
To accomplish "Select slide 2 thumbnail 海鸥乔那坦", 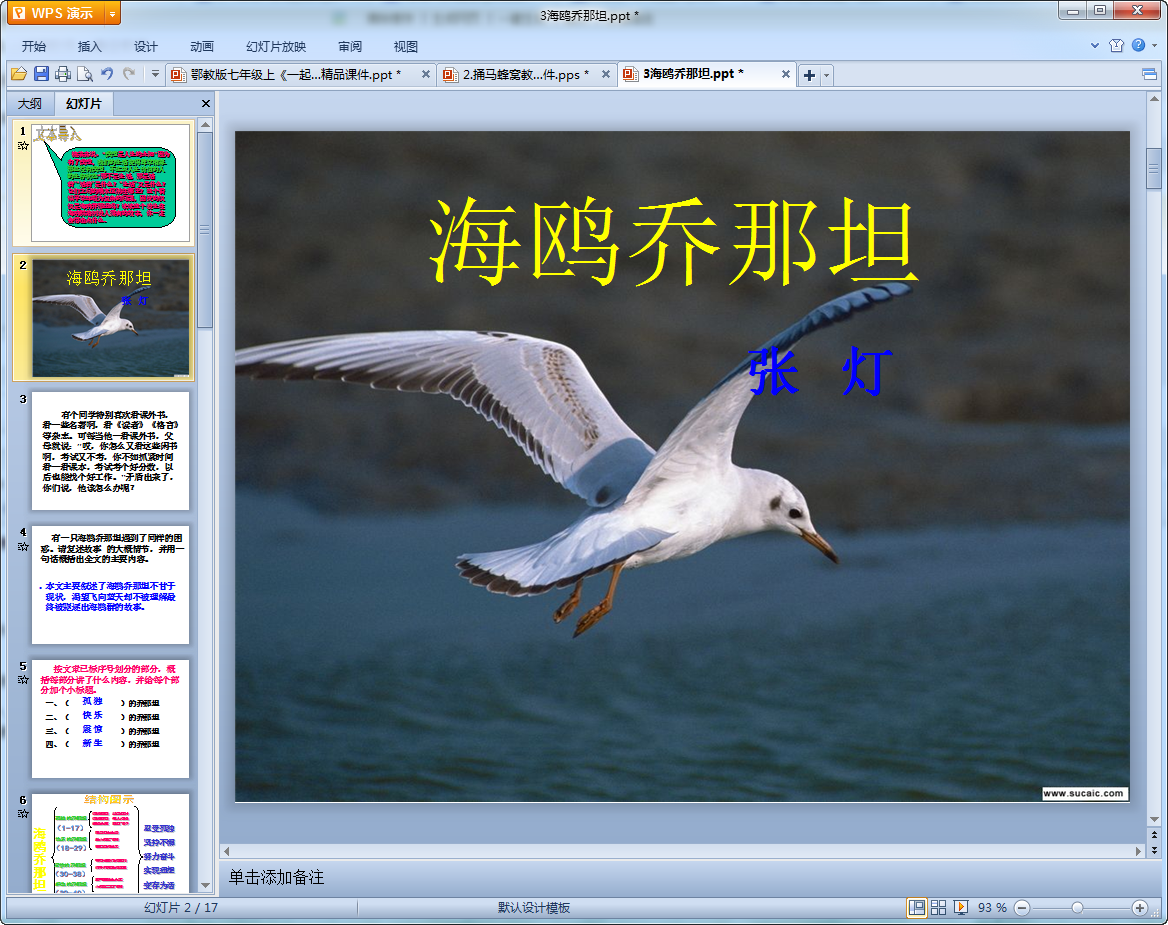I will point(110,318).
